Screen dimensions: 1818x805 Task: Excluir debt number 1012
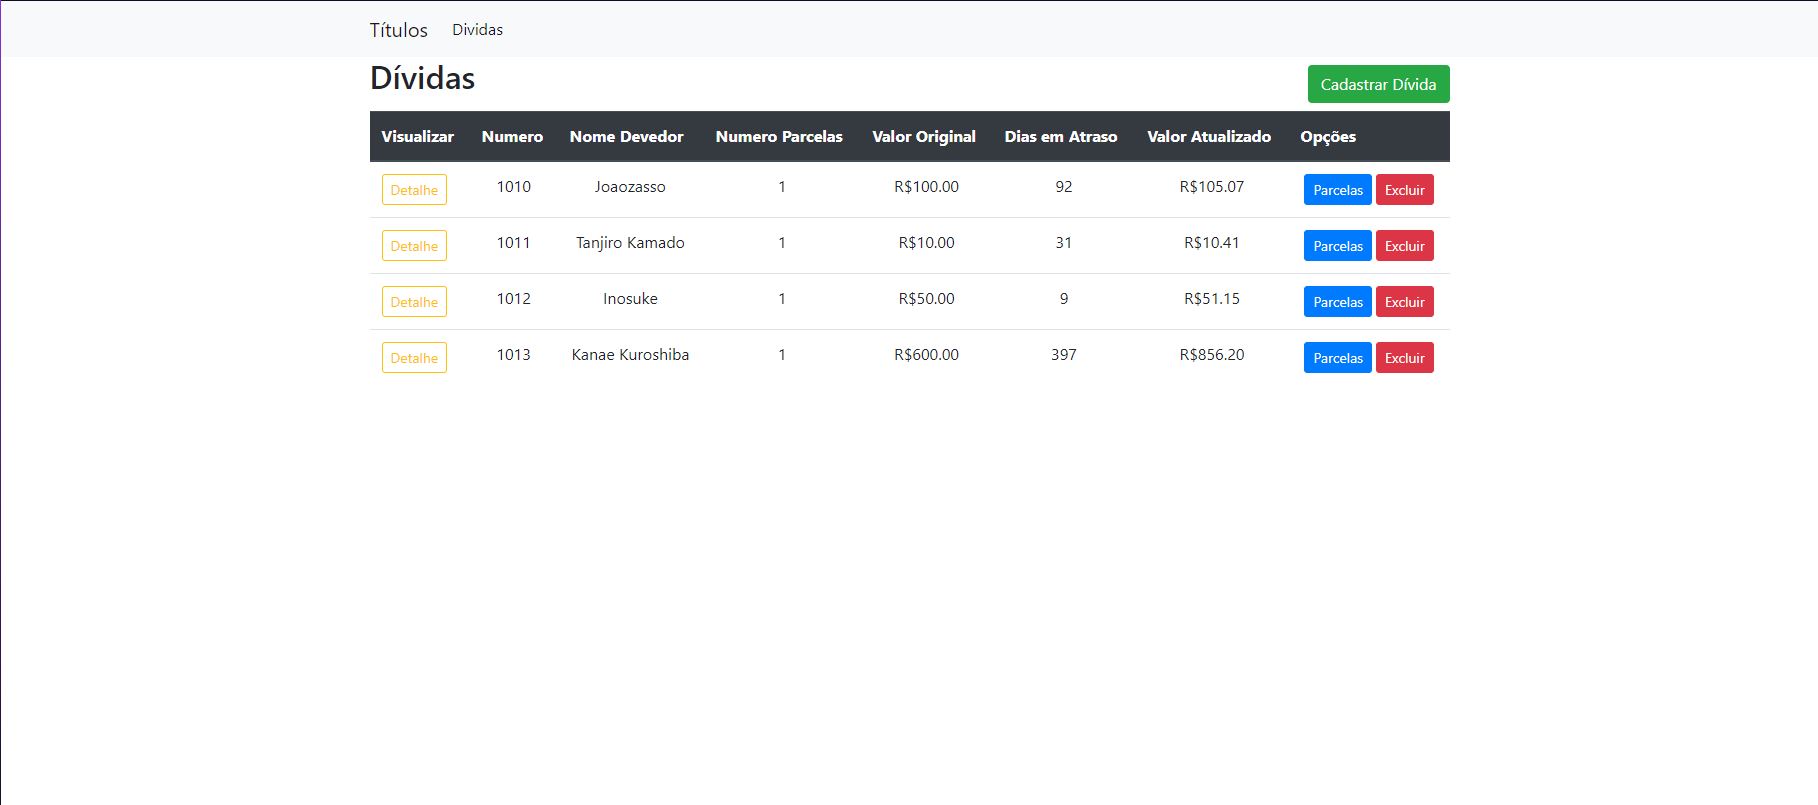1404,302
